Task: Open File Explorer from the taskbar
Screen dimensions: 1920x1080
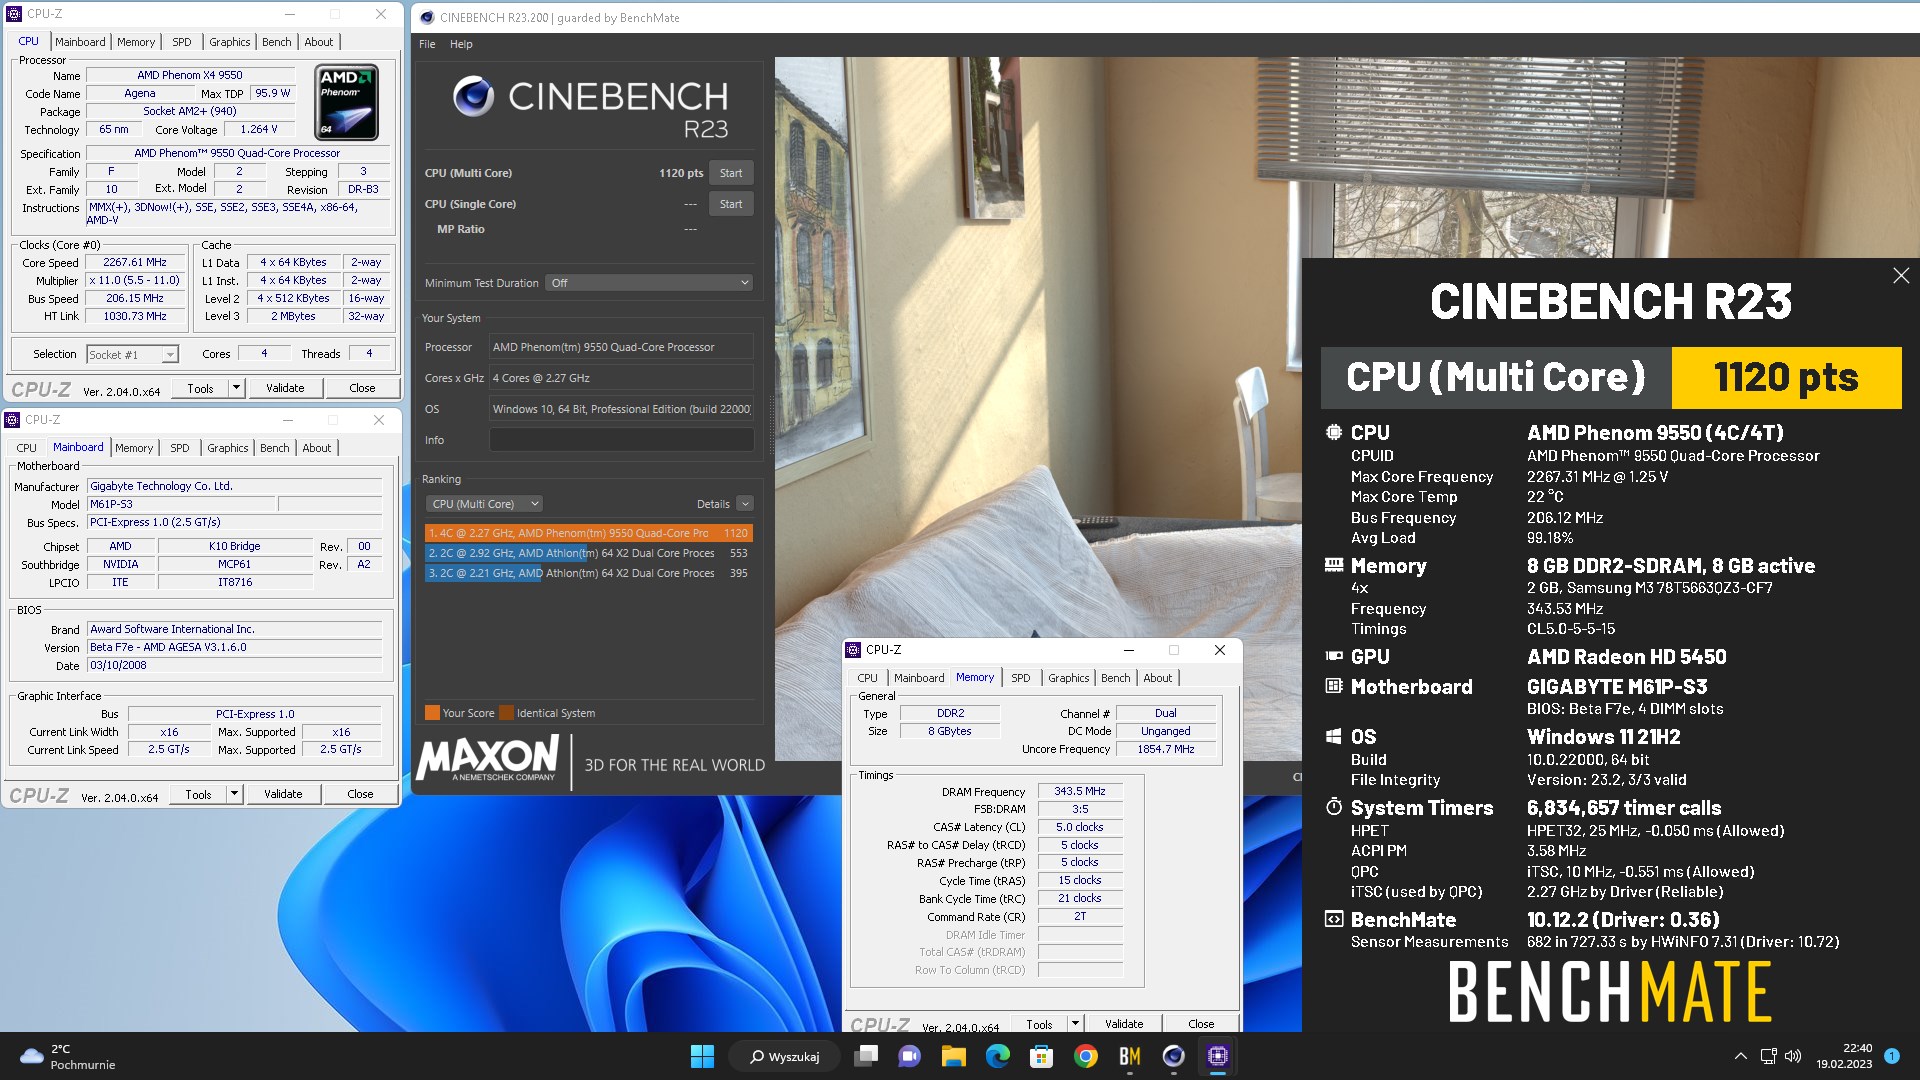Action: coord(954,1056)
